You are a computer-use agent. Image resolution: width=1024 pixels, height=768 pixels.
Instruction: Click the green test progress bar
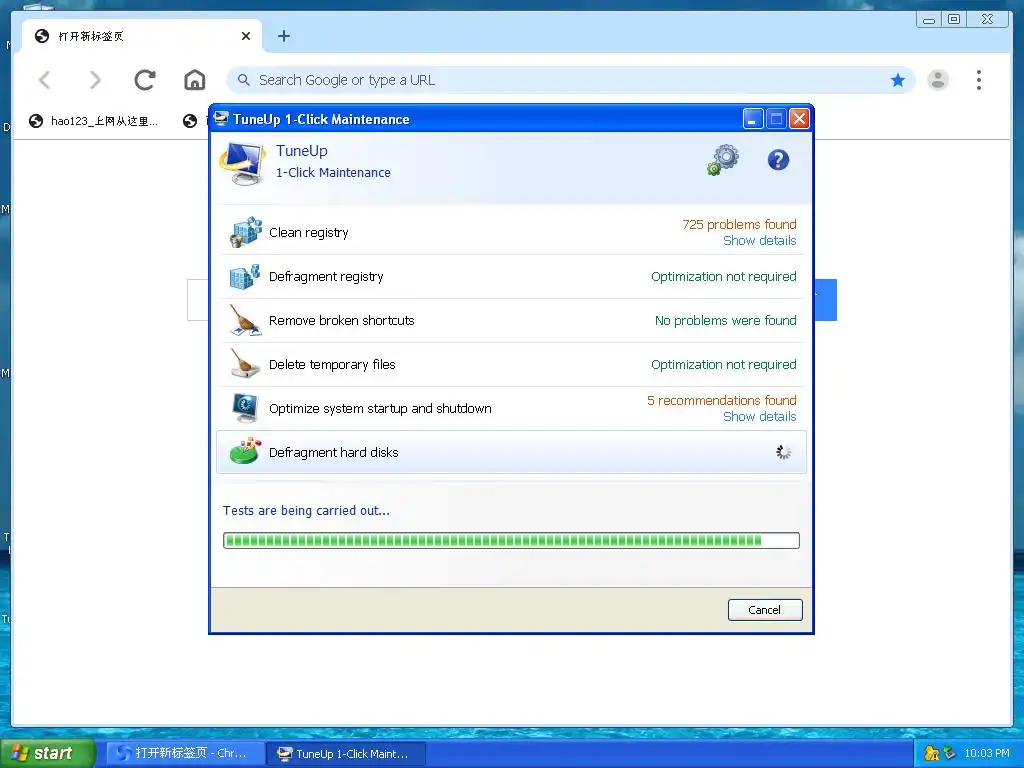coord(511,540)
